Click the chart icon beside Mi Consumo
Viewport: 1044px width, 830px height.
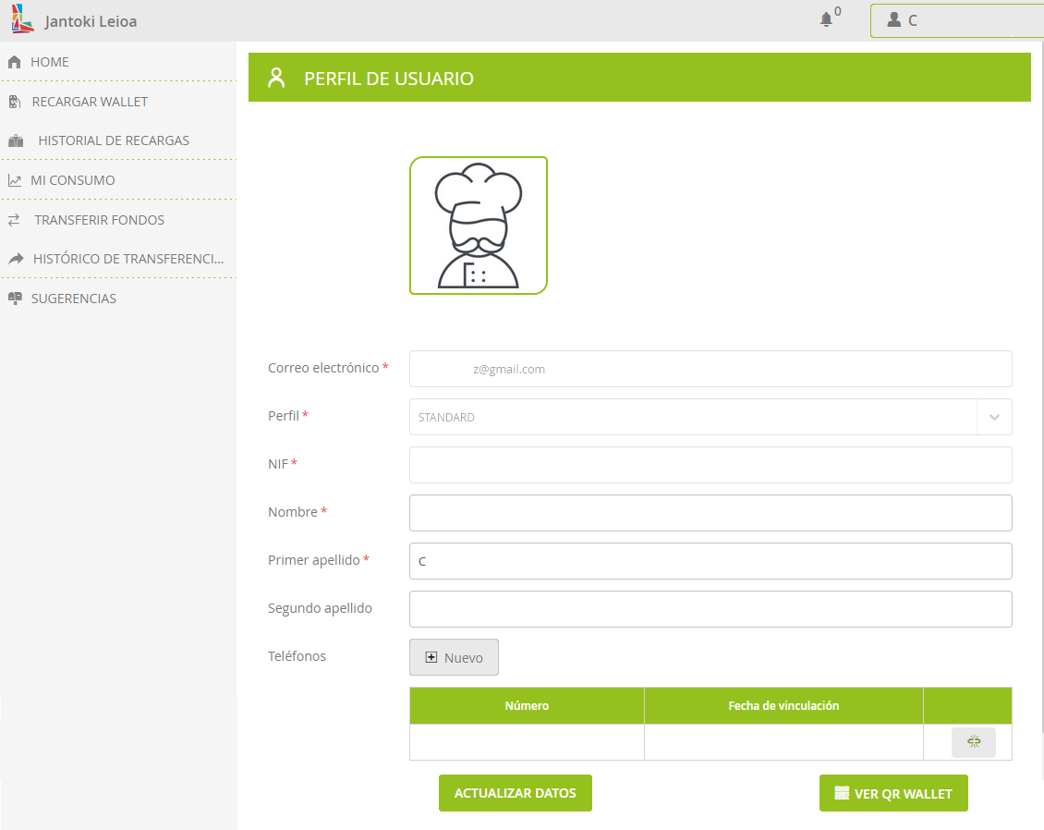pyautogui.click(x=14, y=181)
